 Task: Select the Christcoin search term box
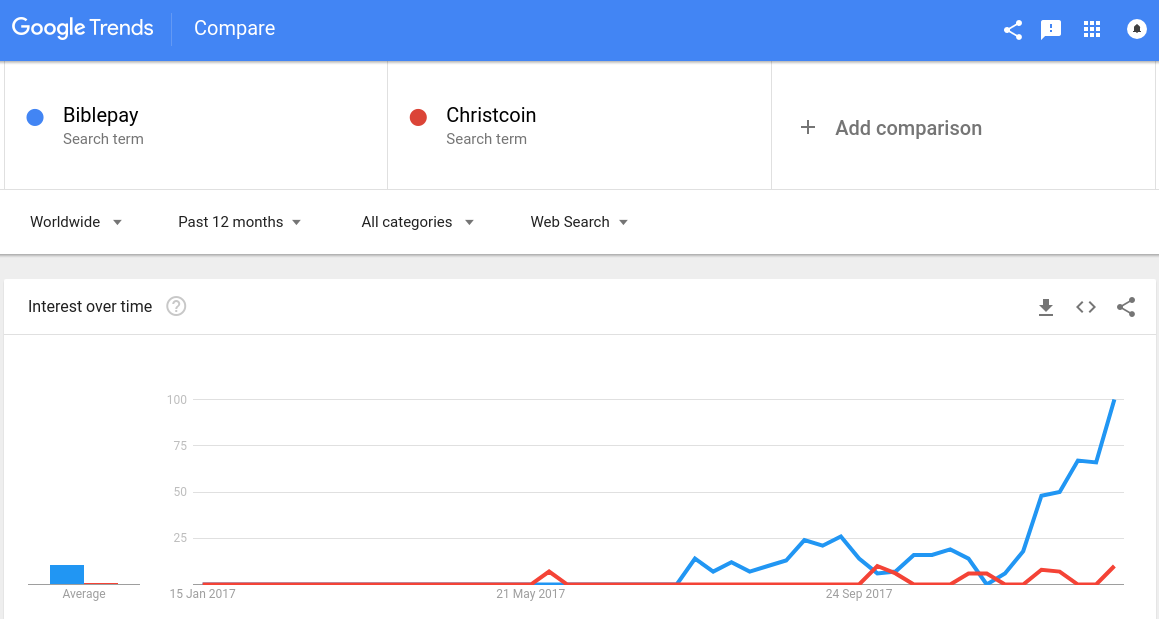pos(579,125)
